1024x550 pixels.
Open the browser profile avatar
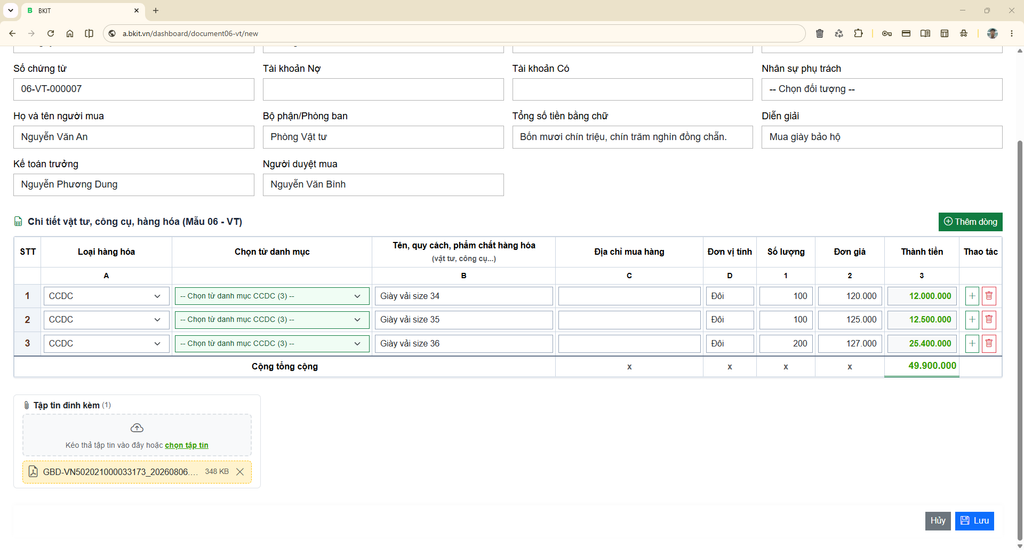click(992, 33)
